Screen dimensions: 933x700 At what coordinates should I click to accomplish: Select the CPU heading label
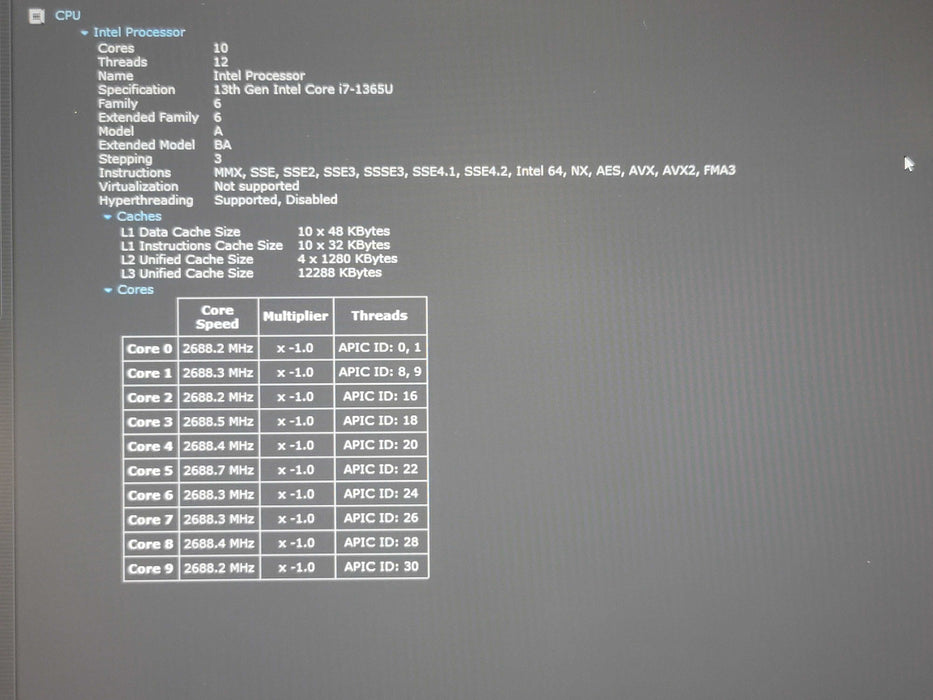click(68, 15)
